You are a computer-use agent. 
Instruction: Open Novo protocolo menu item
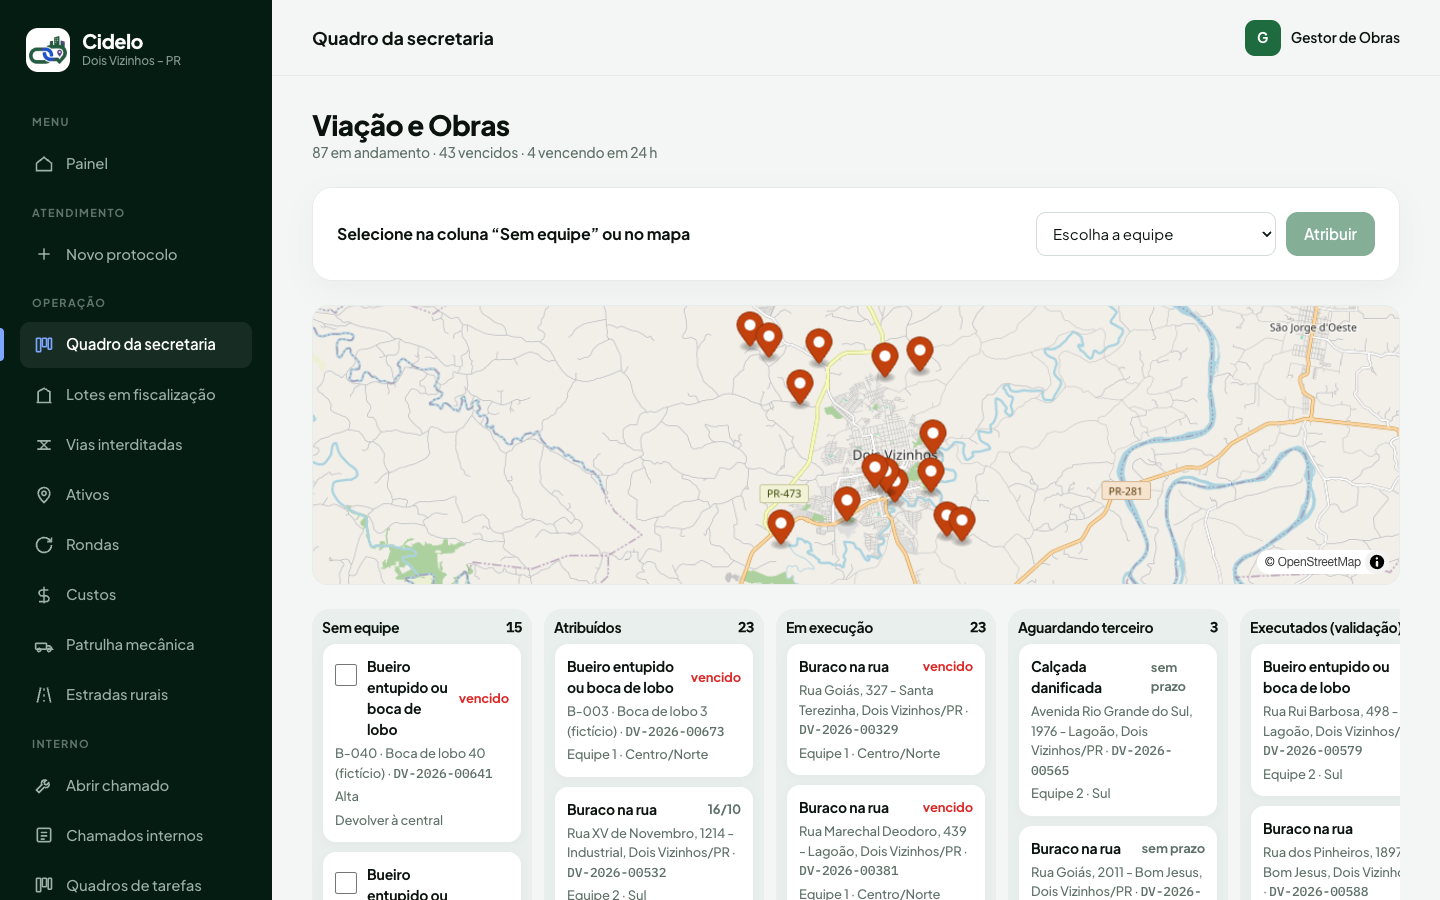[136, 254]
